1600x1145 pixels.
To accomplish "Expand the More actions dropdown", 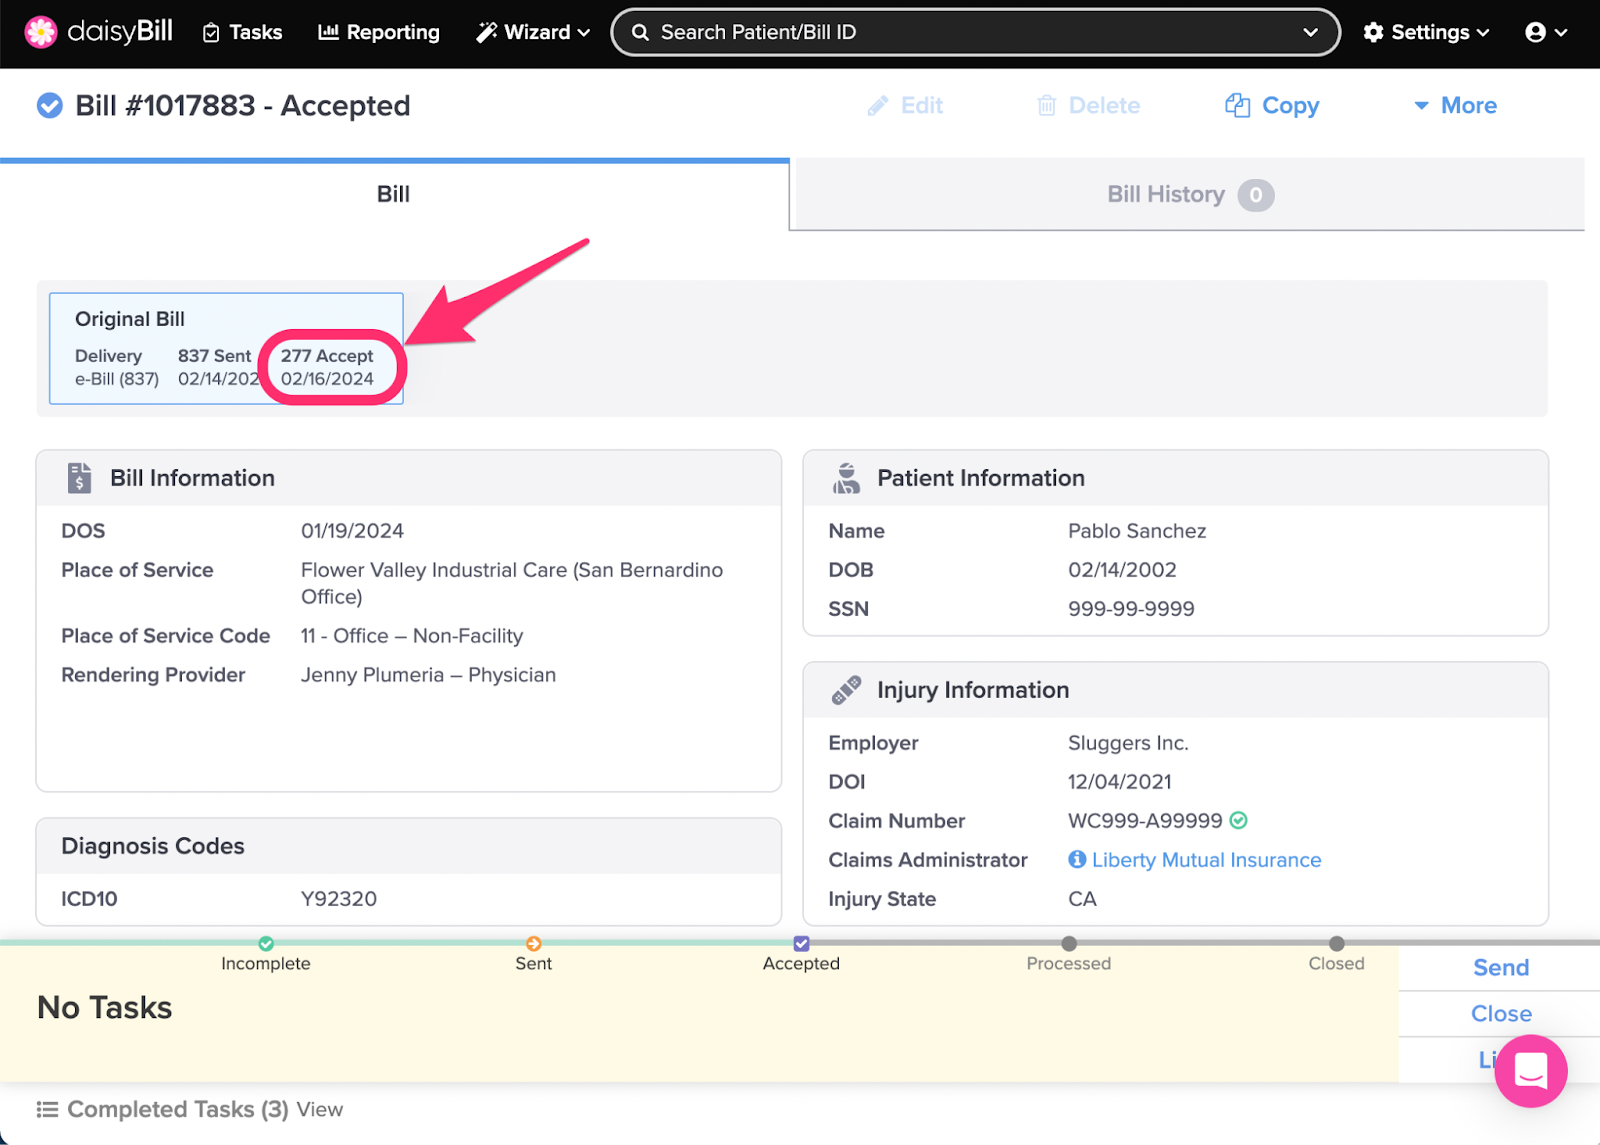I will pos(1455,105).
